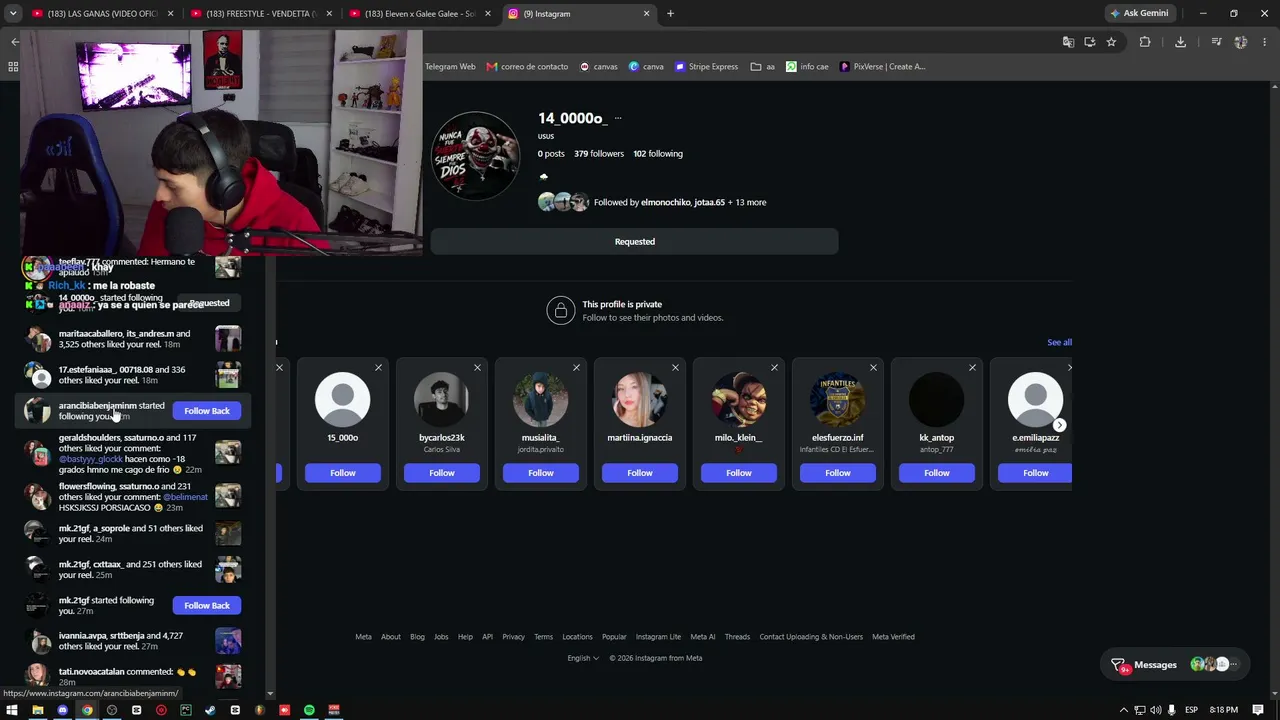Click the install app icon in address bar

click(1089, 42)
